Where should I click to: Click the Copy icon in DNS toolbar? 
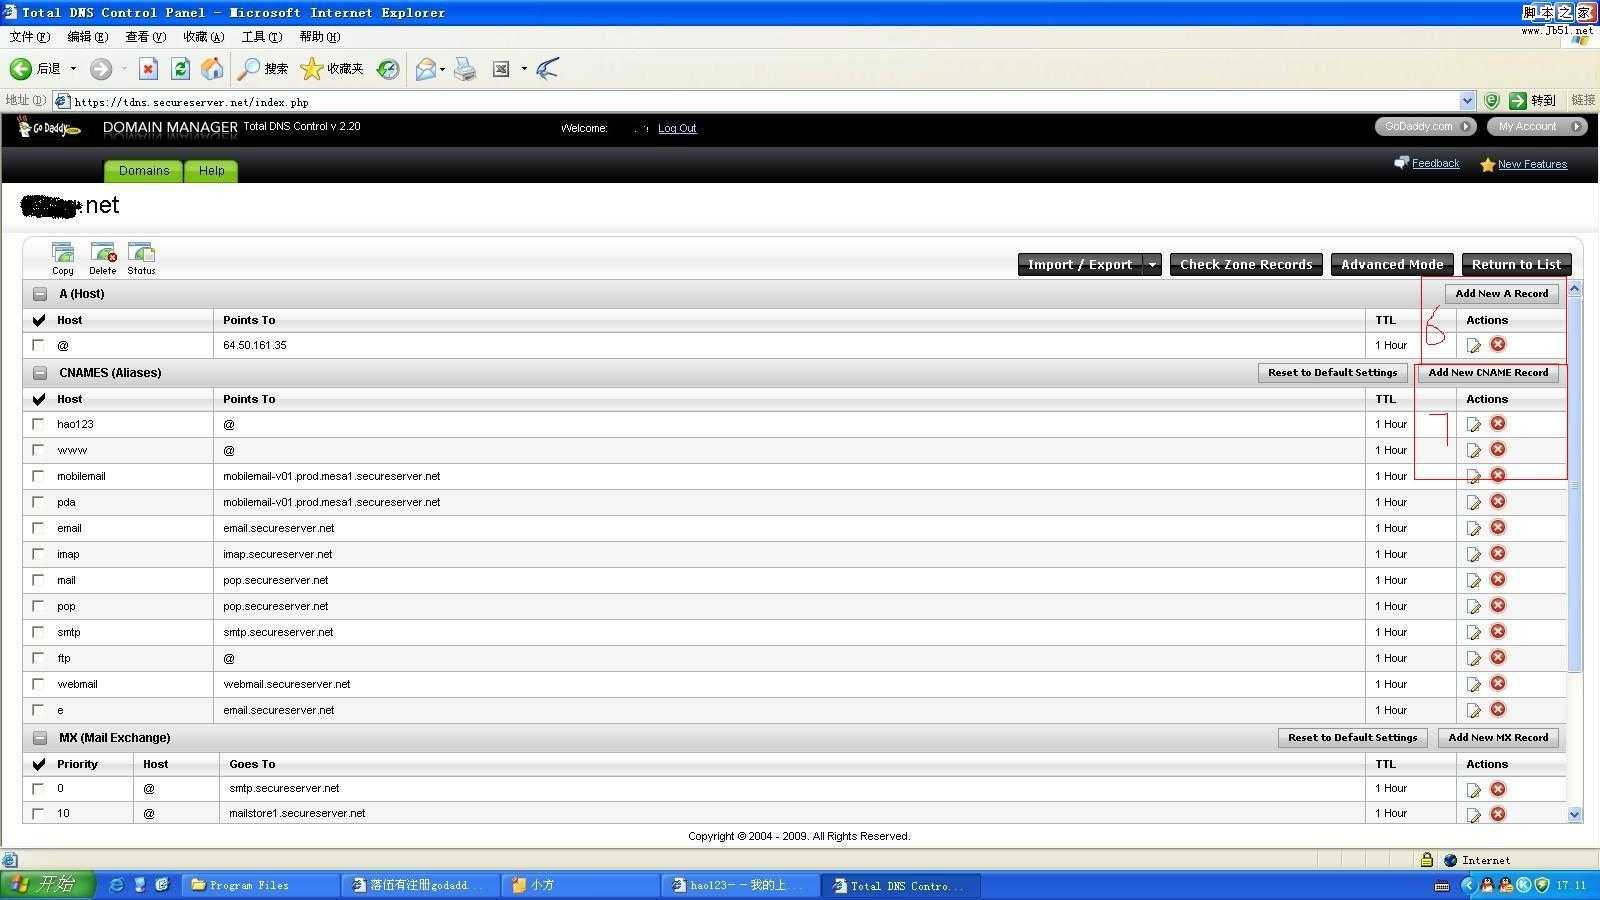click(63, 253)
